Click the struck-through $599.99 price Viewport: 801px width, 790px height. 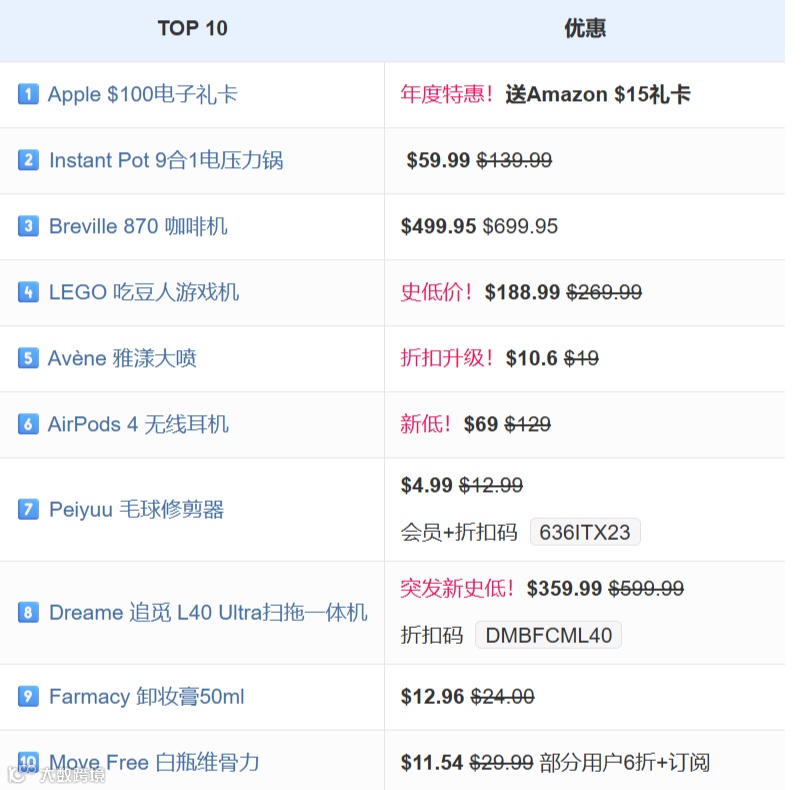click(x=646, y=588)
